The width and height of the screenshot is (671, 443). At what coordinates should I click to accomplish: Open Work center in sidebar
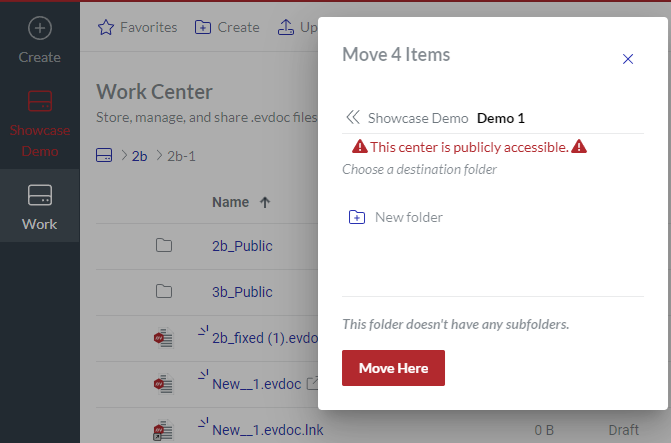tap(40, 207)
